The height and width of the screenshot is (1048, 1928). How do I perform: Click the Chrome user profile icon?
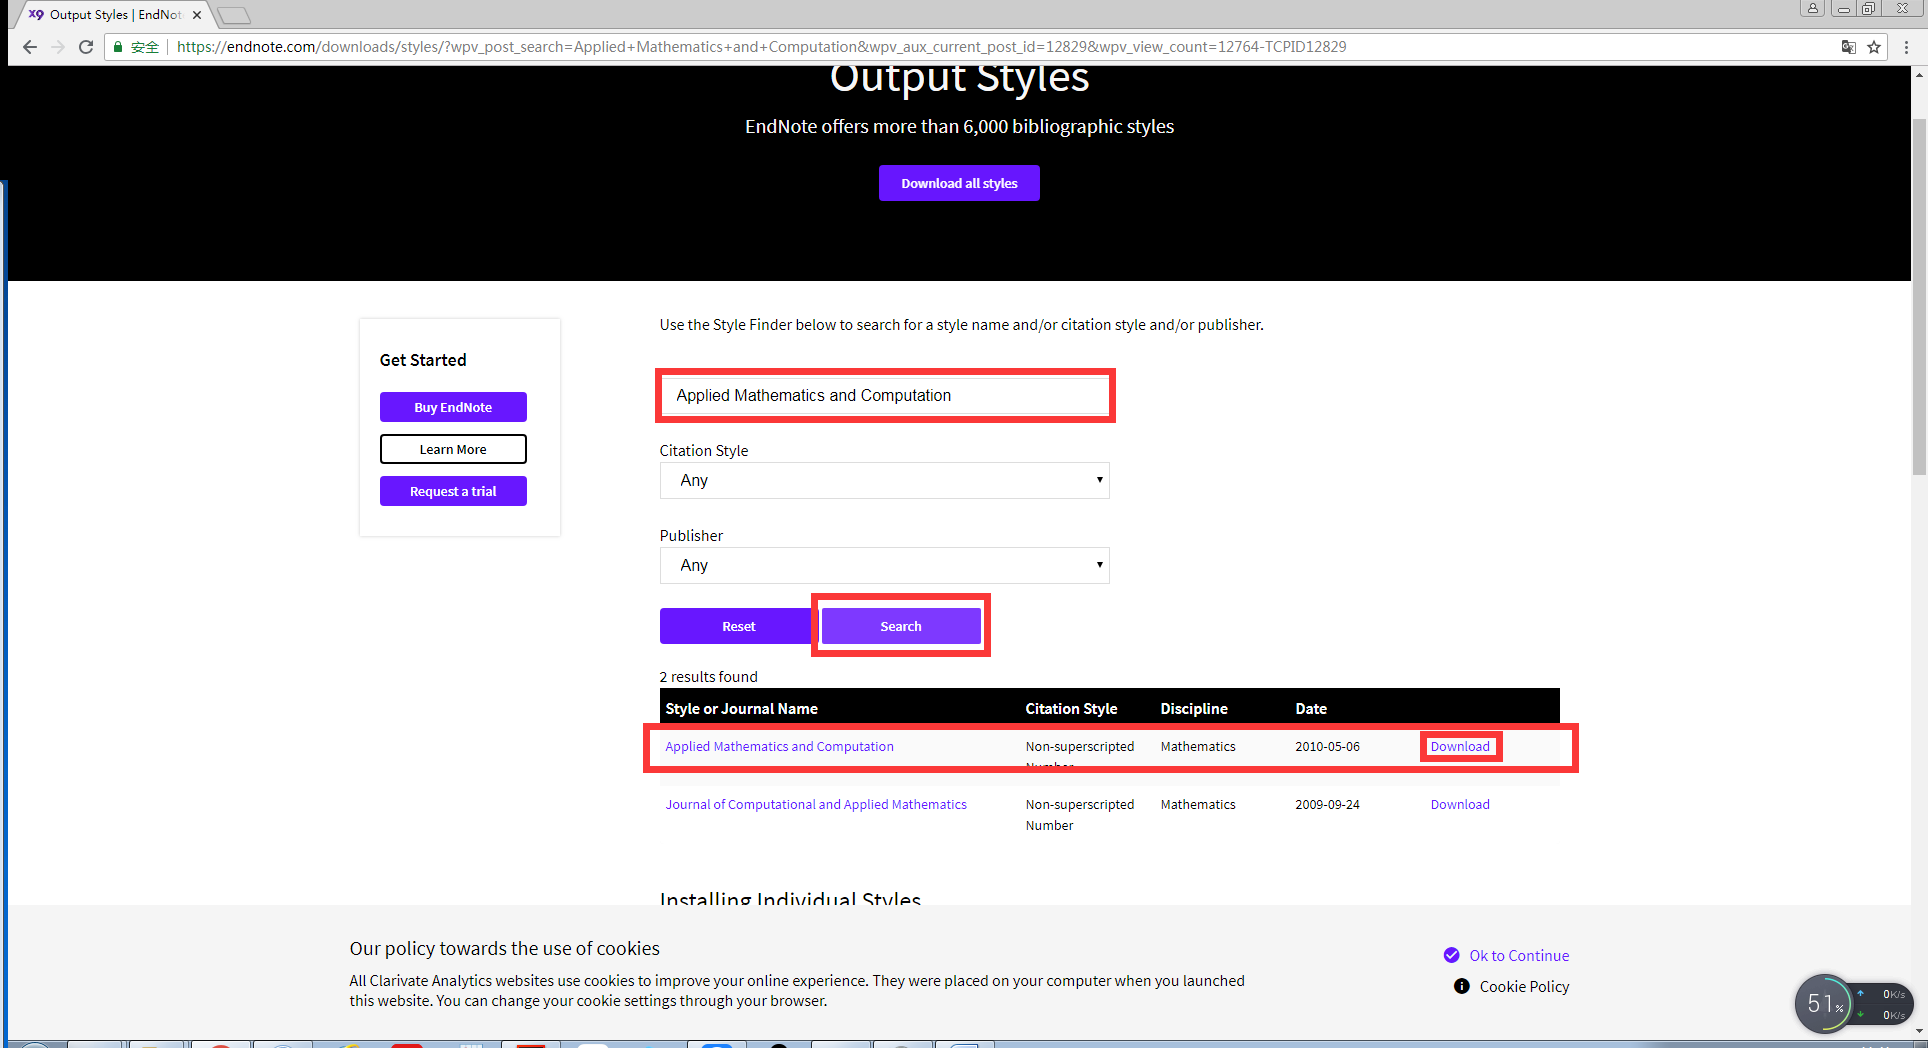click(1812, 8)
